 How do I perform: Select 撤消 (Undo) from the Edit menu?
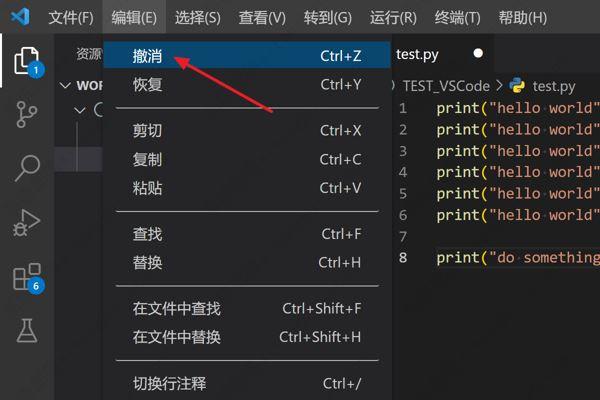click(148, 57)
